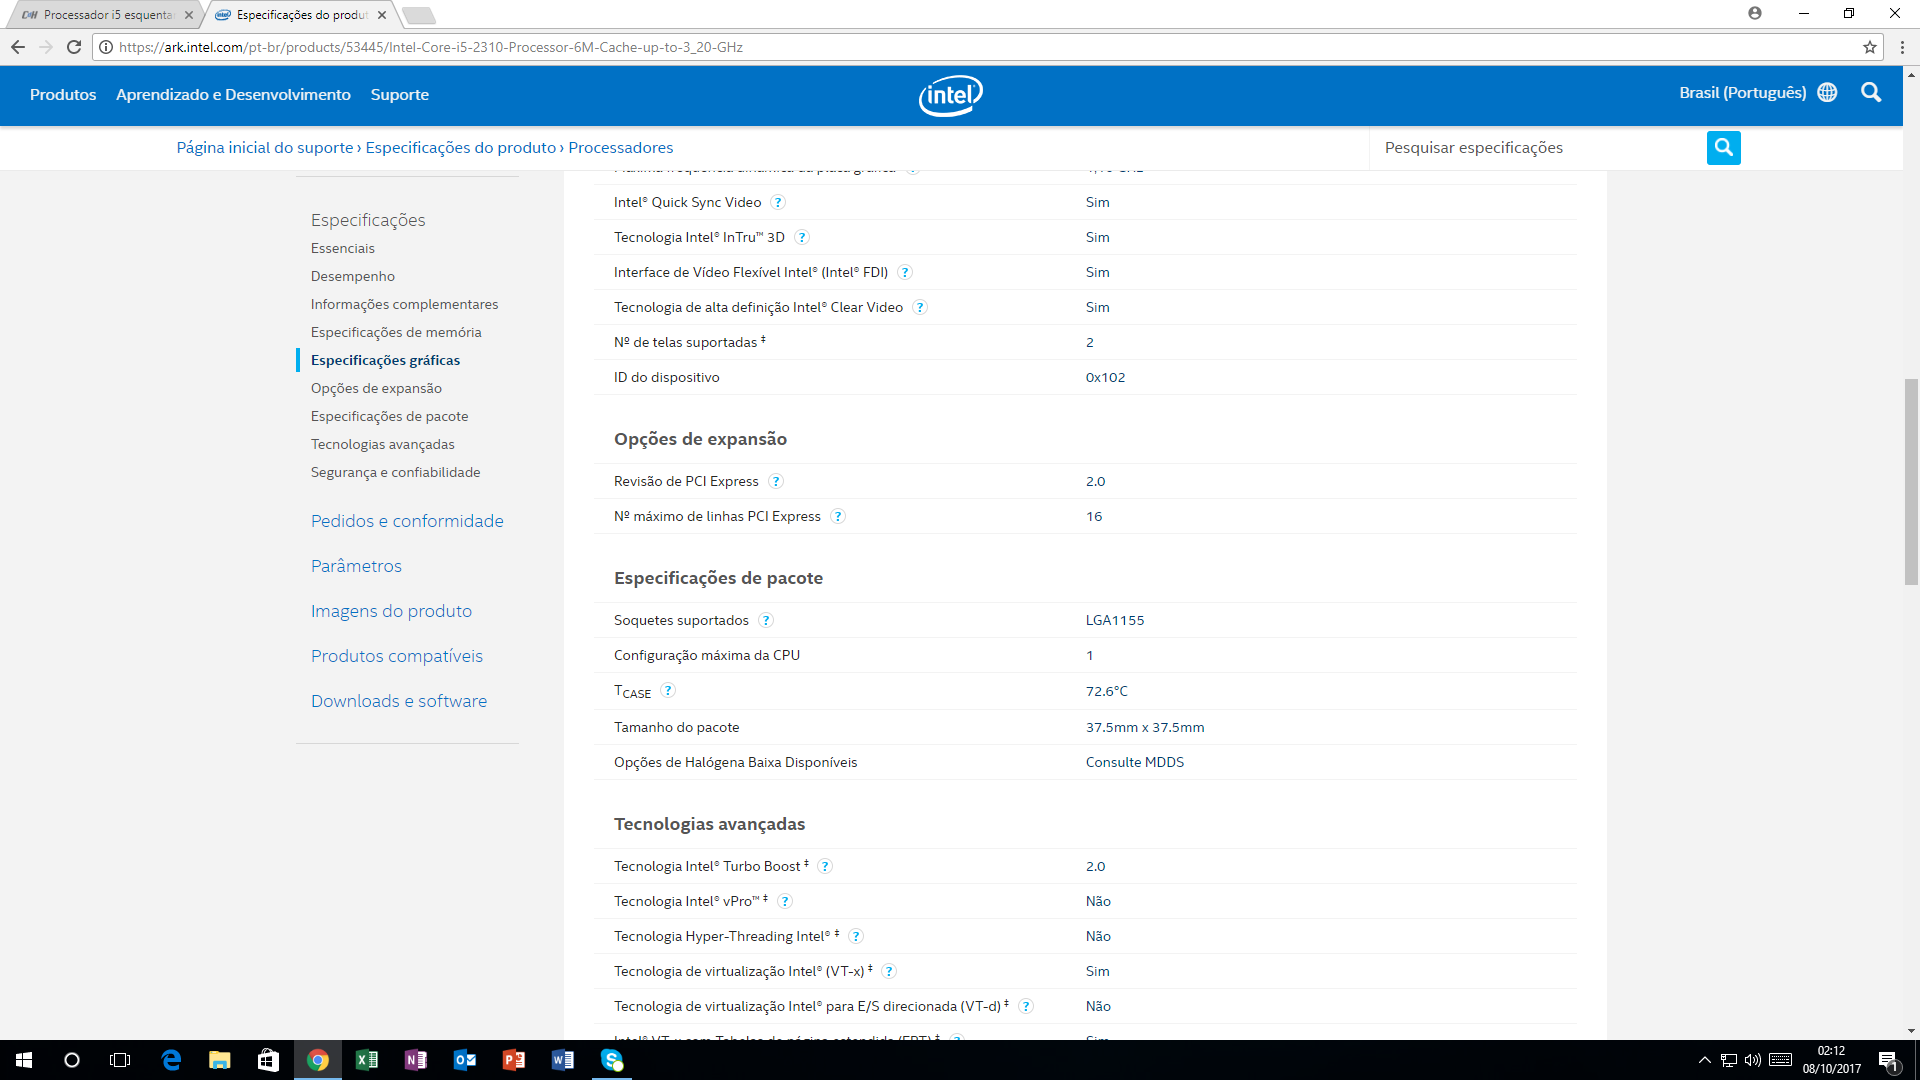The image size is (1920, 1080).
Task: Open the Windows Start menu
Action: coord(24,1060)
